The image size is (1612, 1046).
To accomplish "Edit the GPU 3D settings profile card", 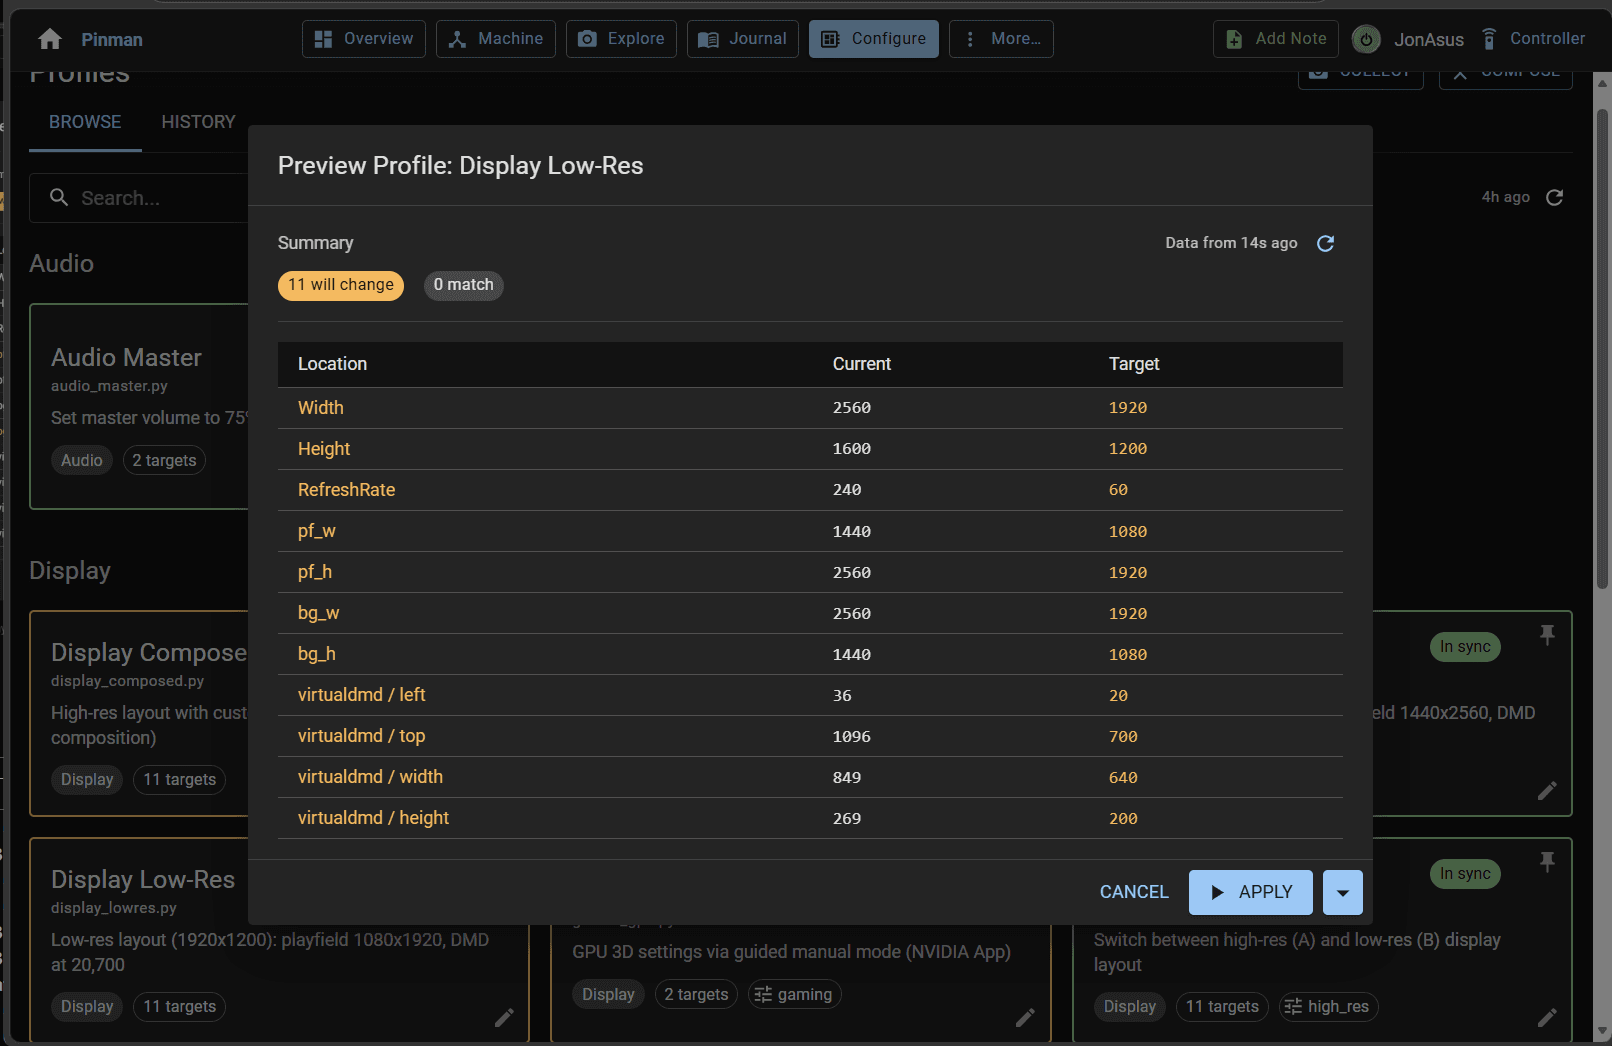I will tap(1025, 1017).
